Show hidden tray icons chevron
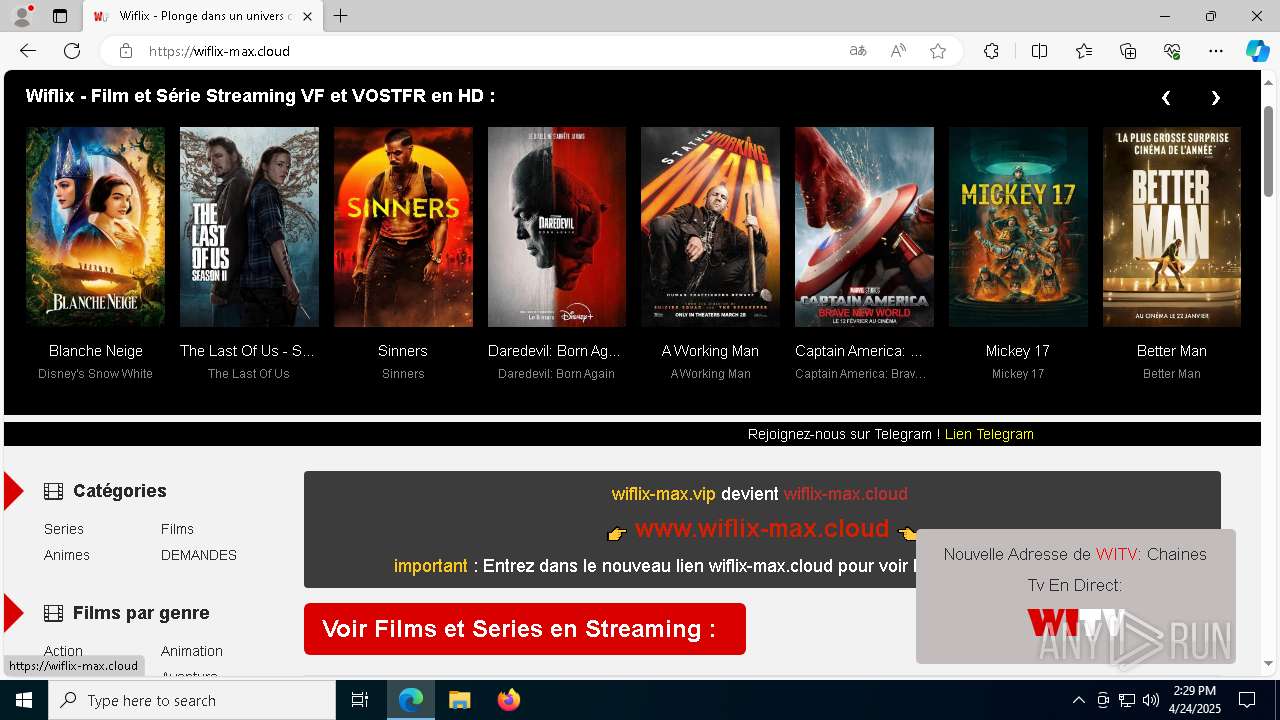The width and height of the screenshot is (1280, 720). (1078, 700)
